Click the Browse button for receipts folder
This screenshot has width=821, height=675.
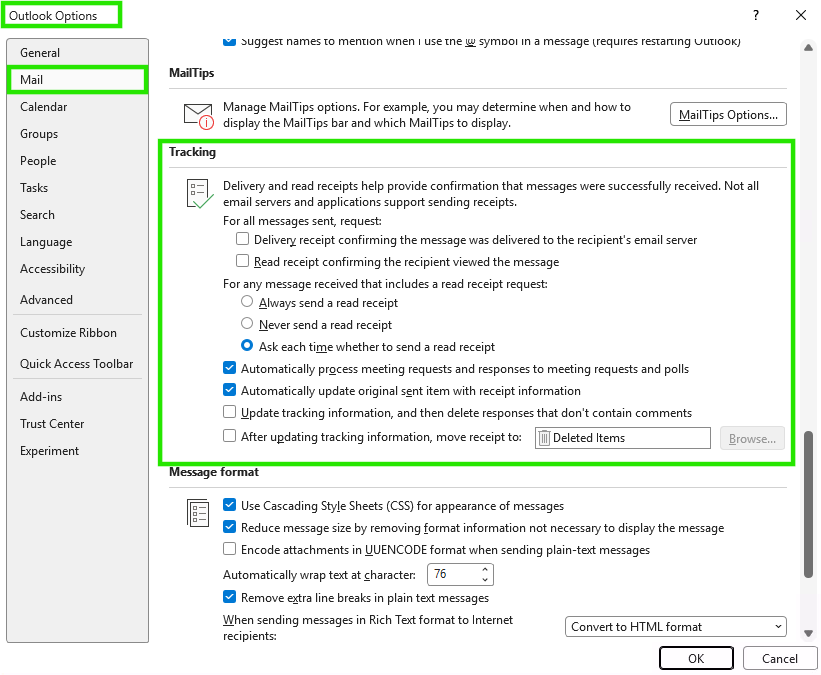(752, 439)
